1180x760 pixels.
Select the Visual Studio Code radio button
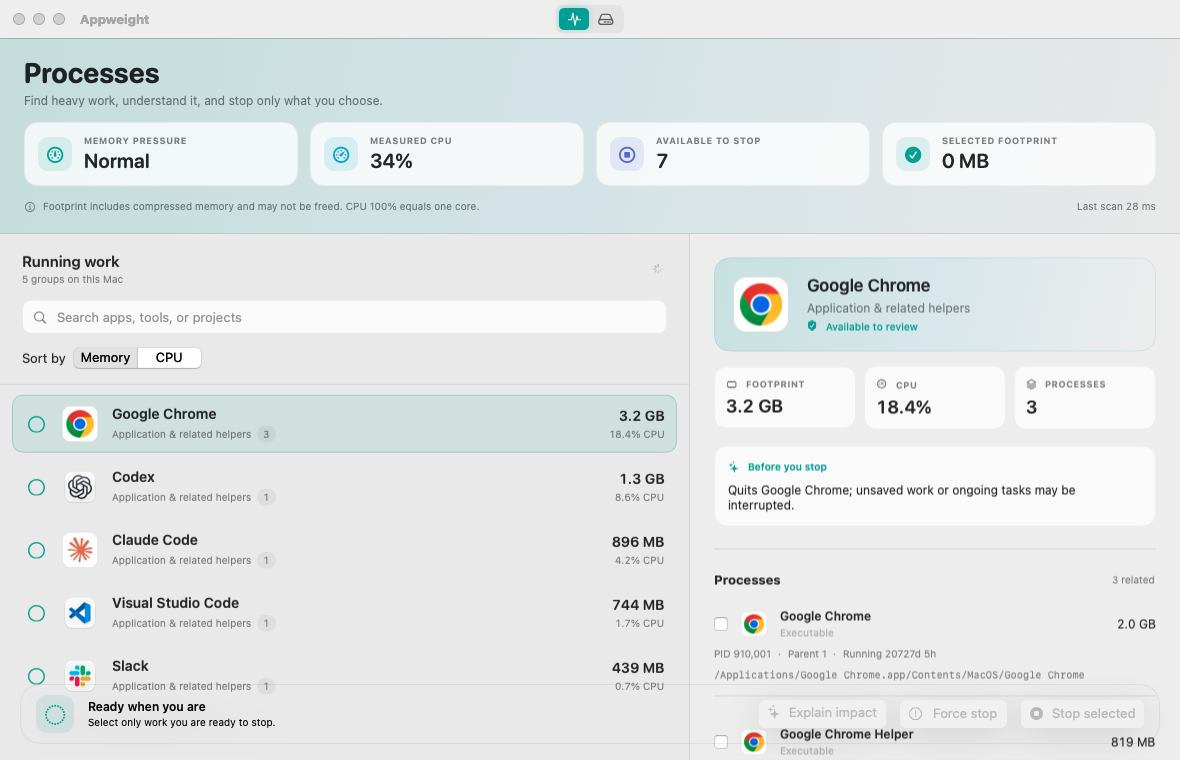36,613
